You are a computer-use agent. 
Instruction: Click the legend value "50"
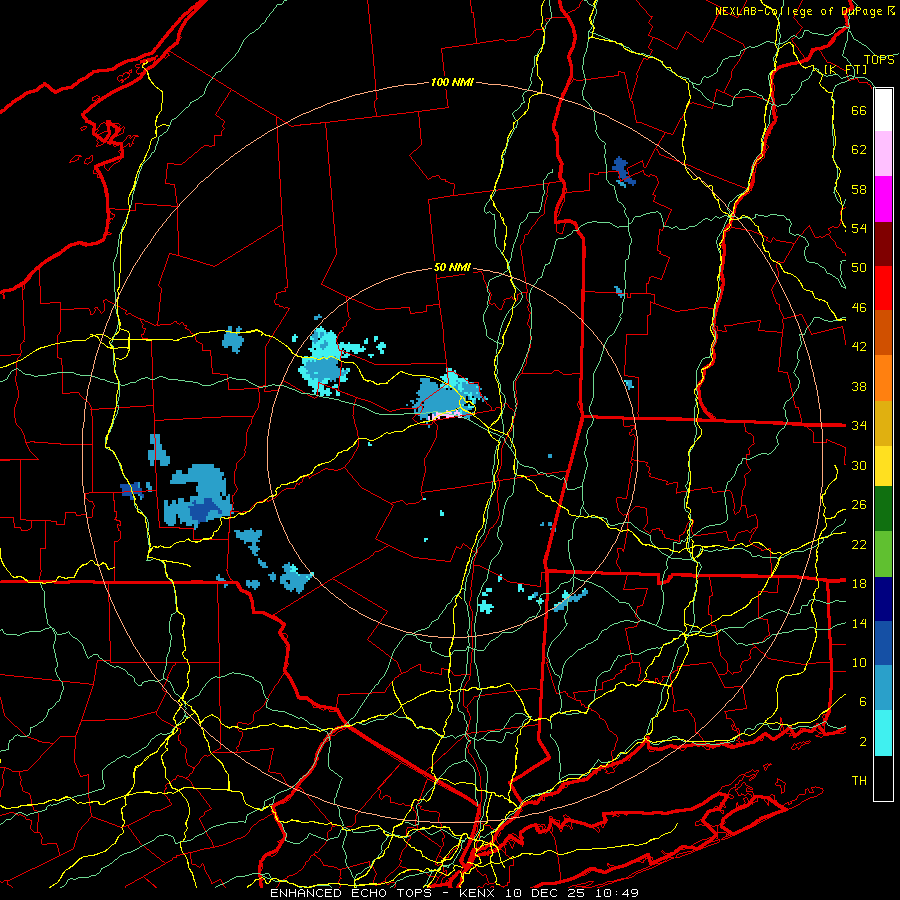point(859,268)
